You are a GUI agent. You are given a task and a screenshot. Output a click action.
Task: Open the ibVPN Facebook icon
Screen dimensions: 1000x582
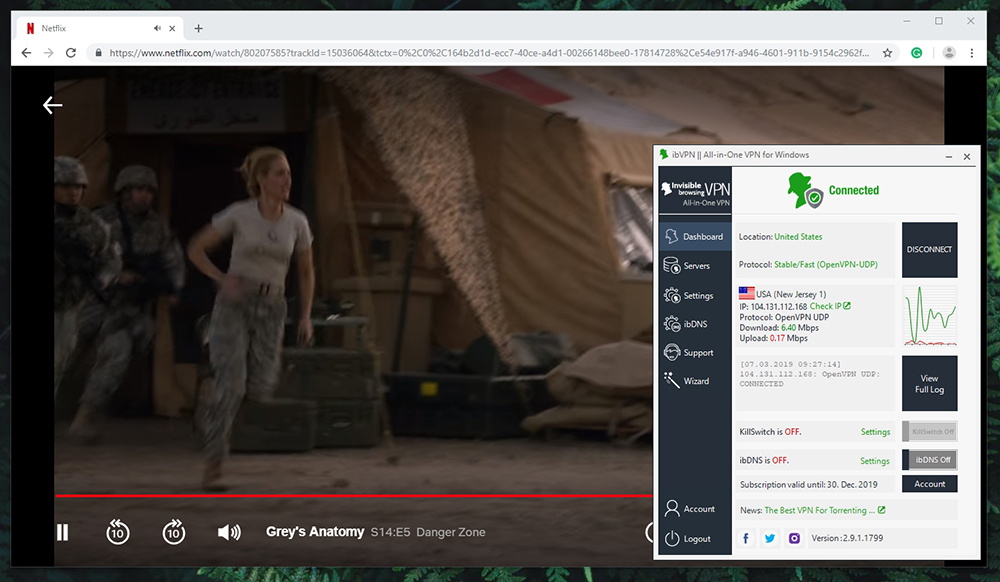(746, 538)
